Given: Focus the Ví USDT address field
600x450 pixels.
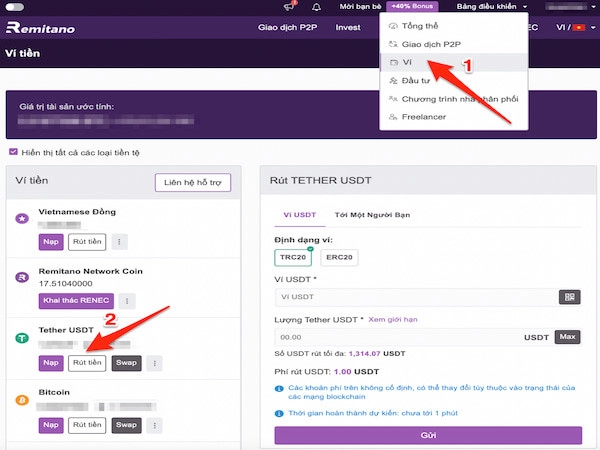Looking at the screenshot, I should [x=416, y=297].
